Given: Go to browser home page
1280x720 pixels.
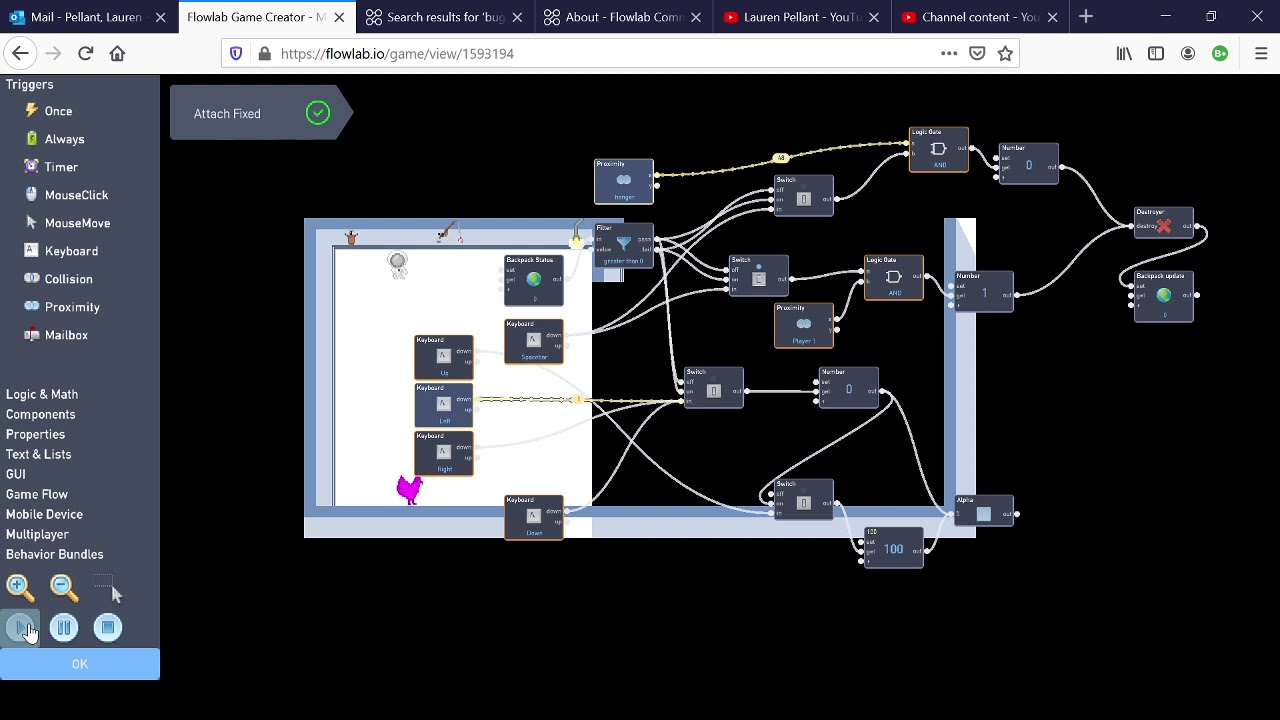Looking at the screenshot, I should tap(117, 53).
